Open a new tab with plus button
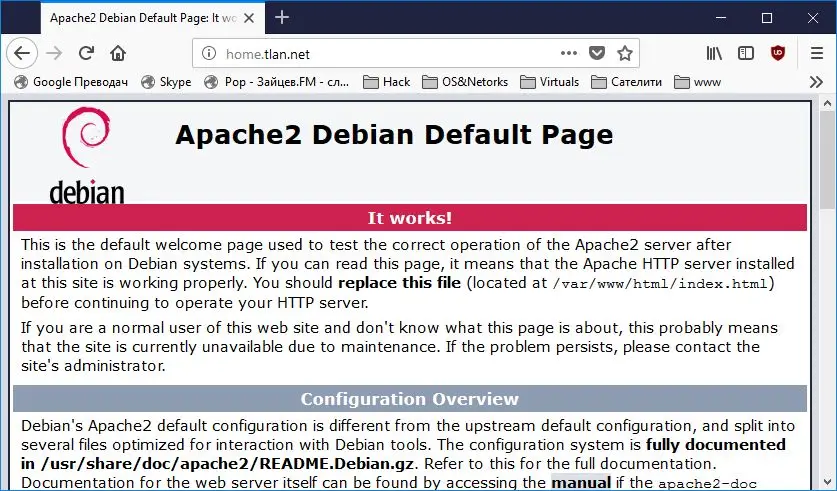Image resolution: width=837 pixels, height=491 pixels. point(282,18)
